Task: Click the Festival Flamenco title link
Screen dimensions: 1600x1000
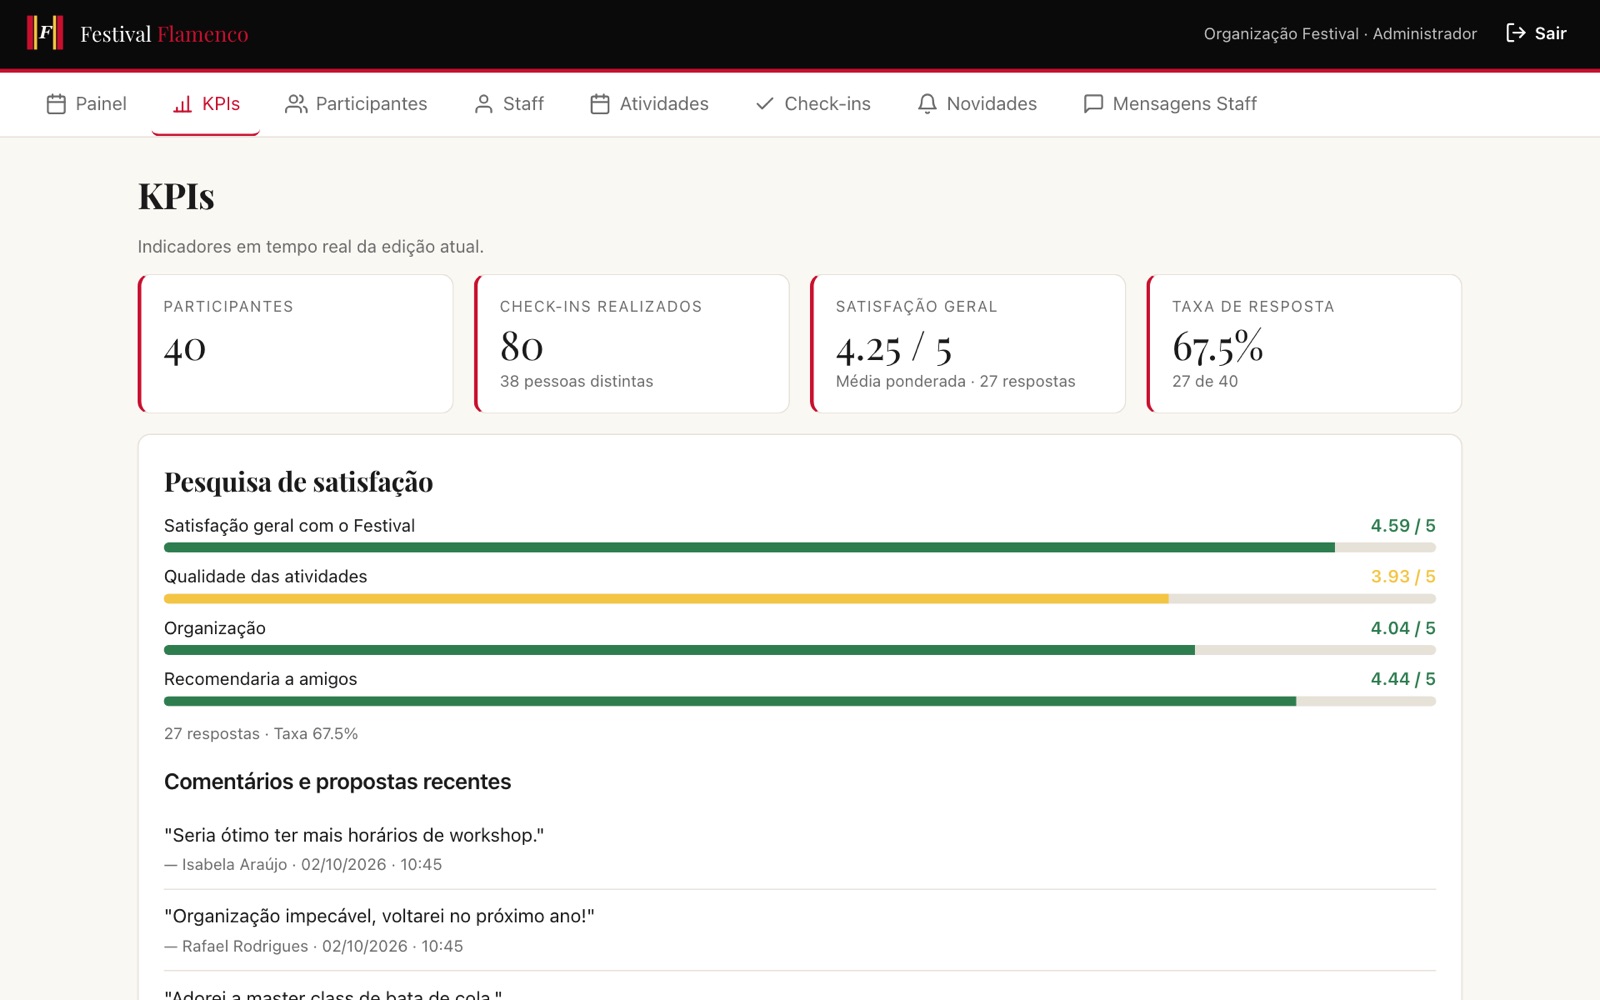Action: 164,34
